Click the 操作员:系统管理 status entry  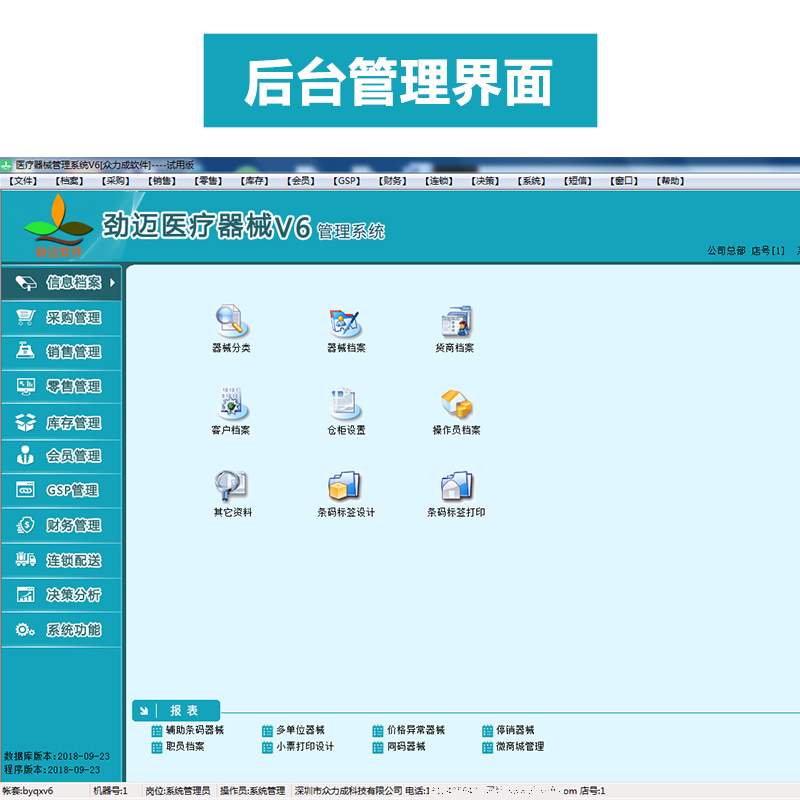253,791
